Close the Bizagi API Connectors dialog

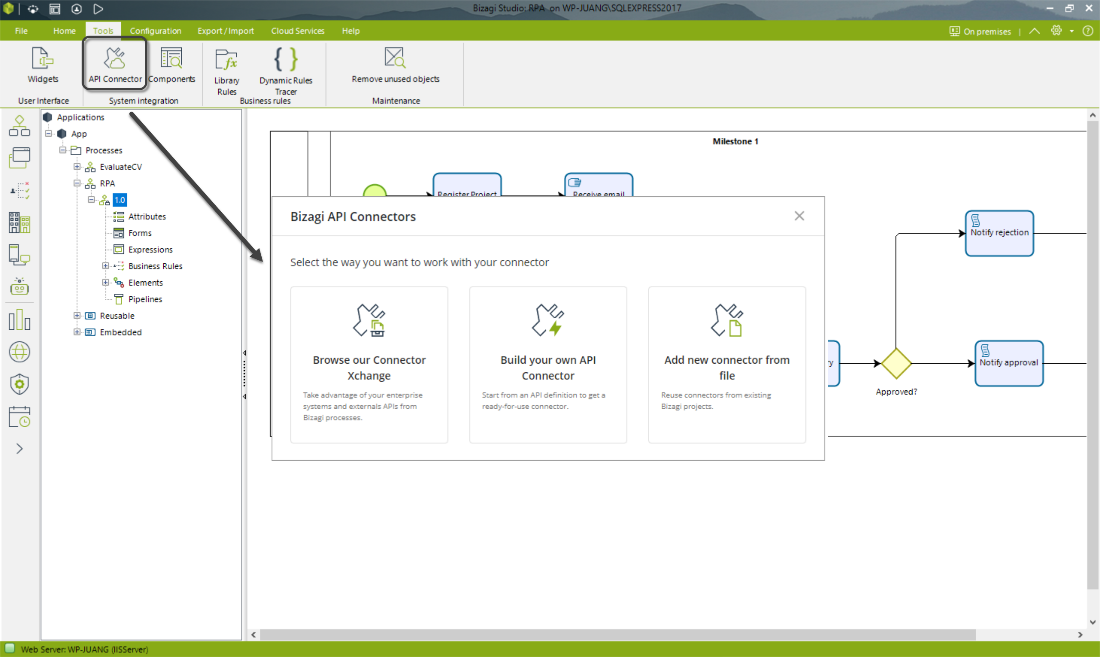point(799,216)
